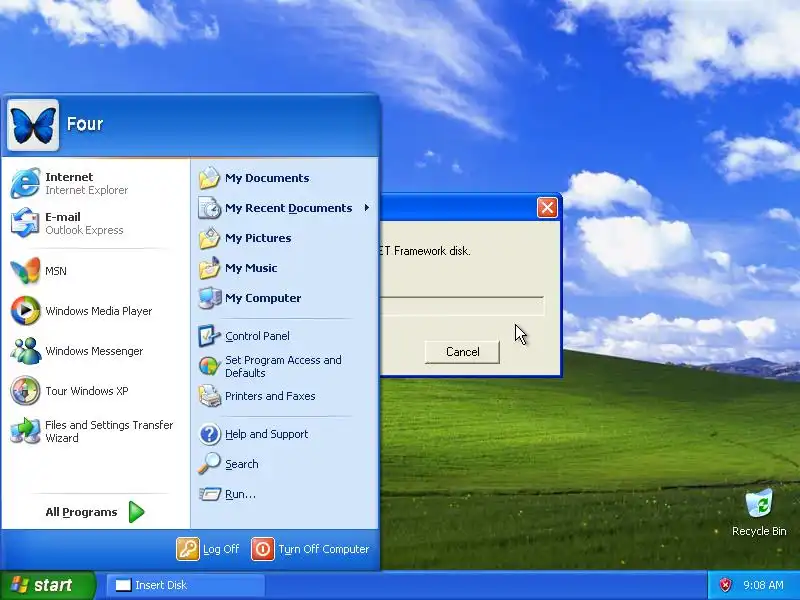
Task: Open the Internet menu entry label
Action: [x=69, y=177]
